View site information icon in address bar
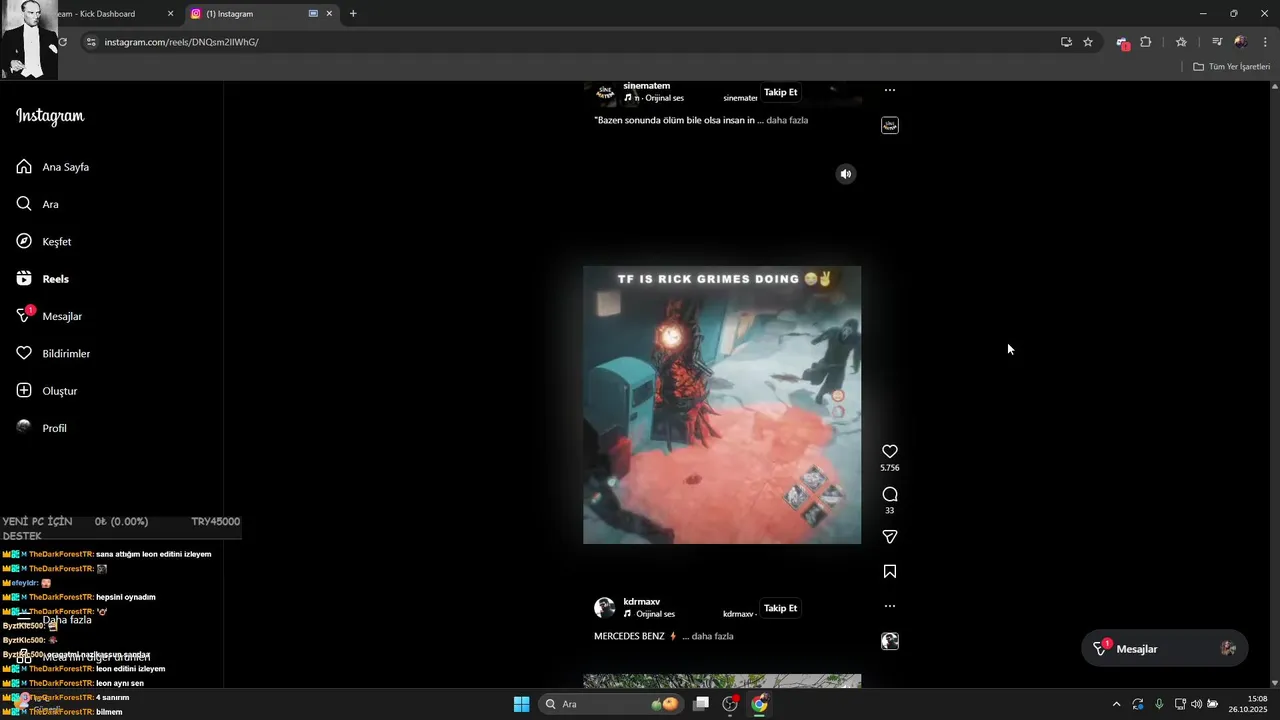 (x=91, y=42)
